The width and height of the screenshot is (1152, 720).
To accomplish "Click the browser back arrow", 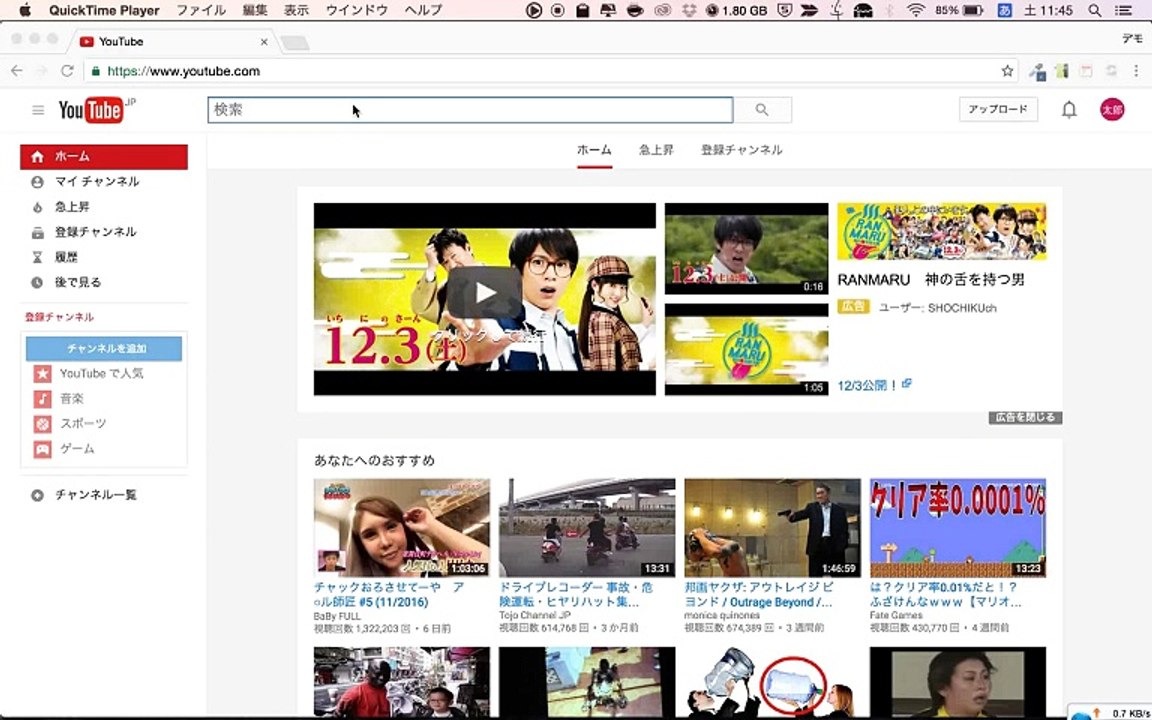I will tap(17, 71).
